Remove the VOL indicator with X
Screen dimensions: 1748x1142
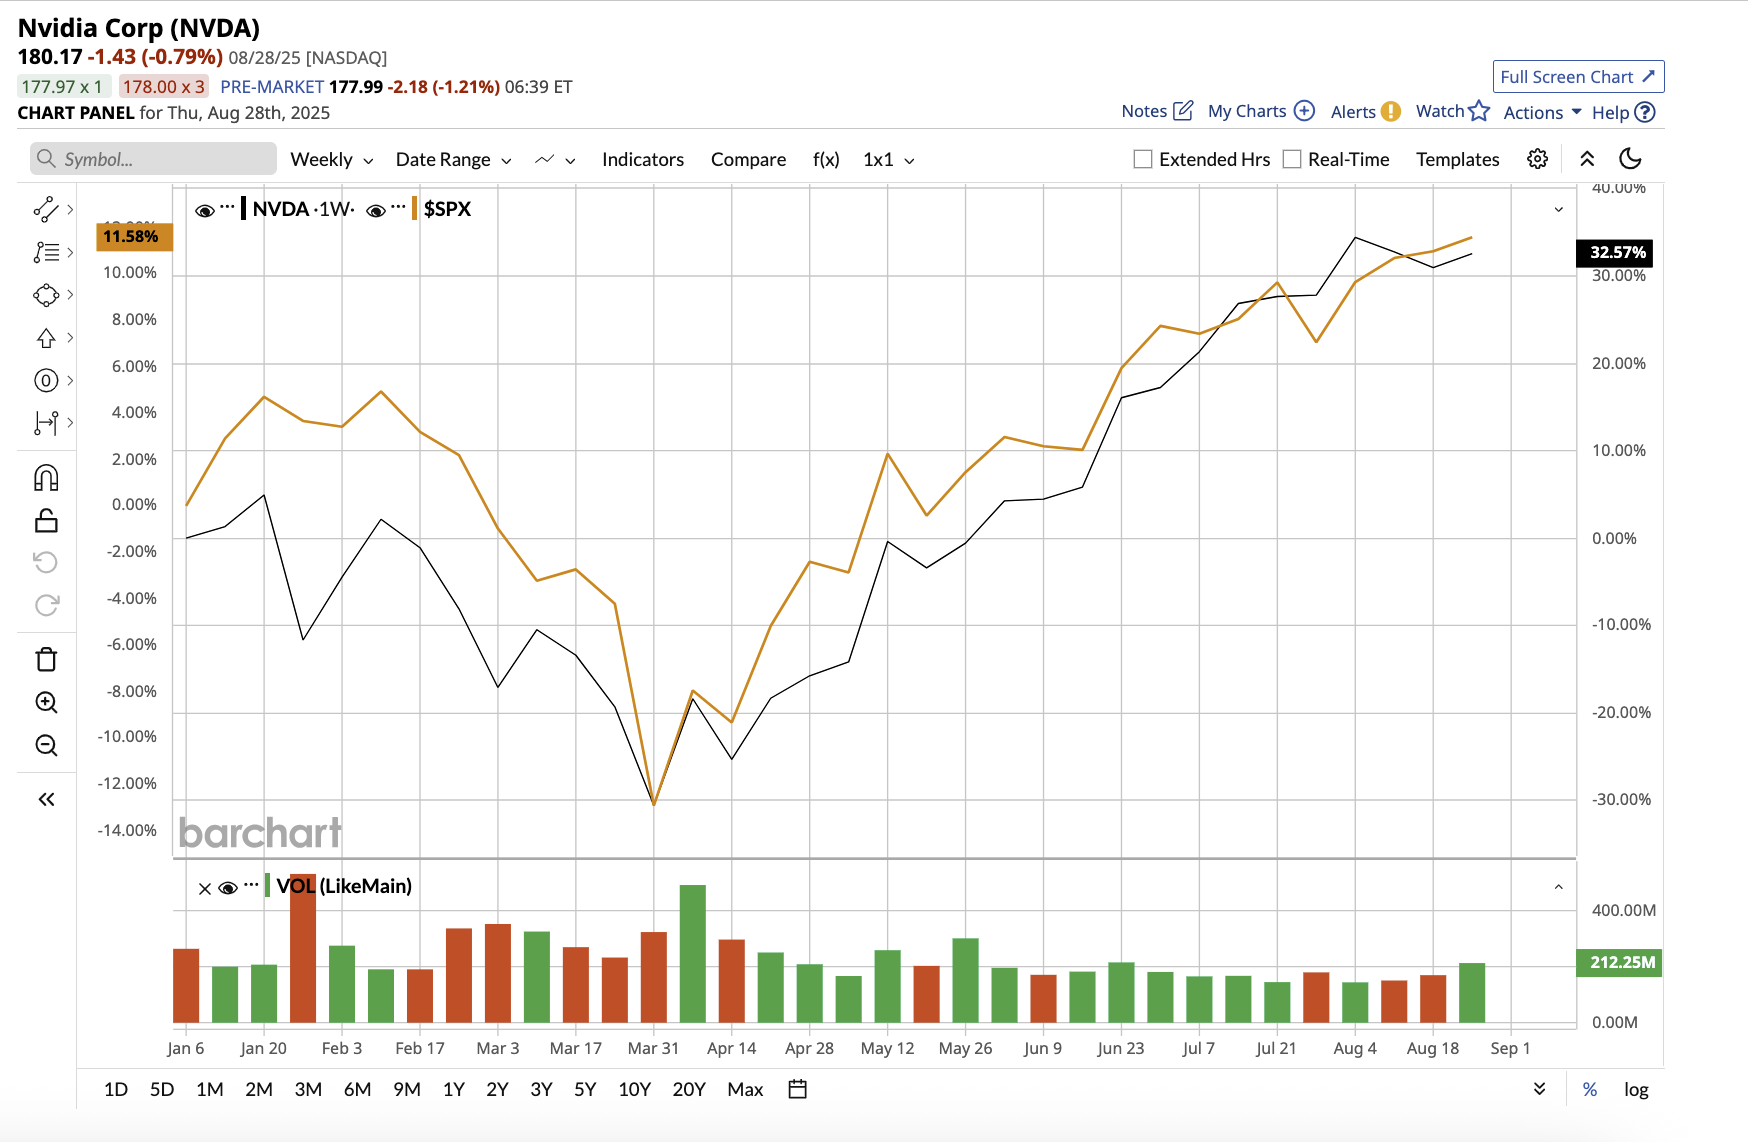205,888
